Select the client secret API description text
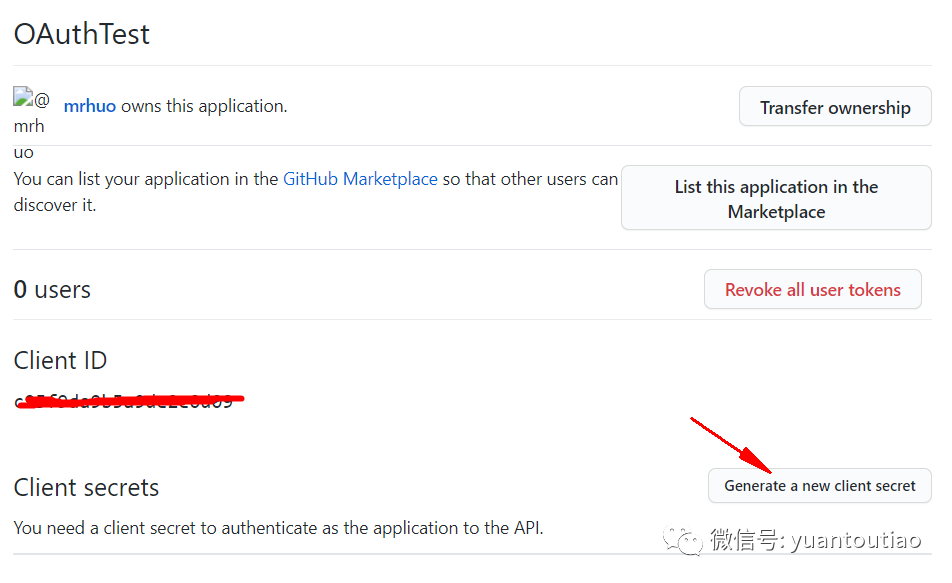 click(x=279, y=528)
